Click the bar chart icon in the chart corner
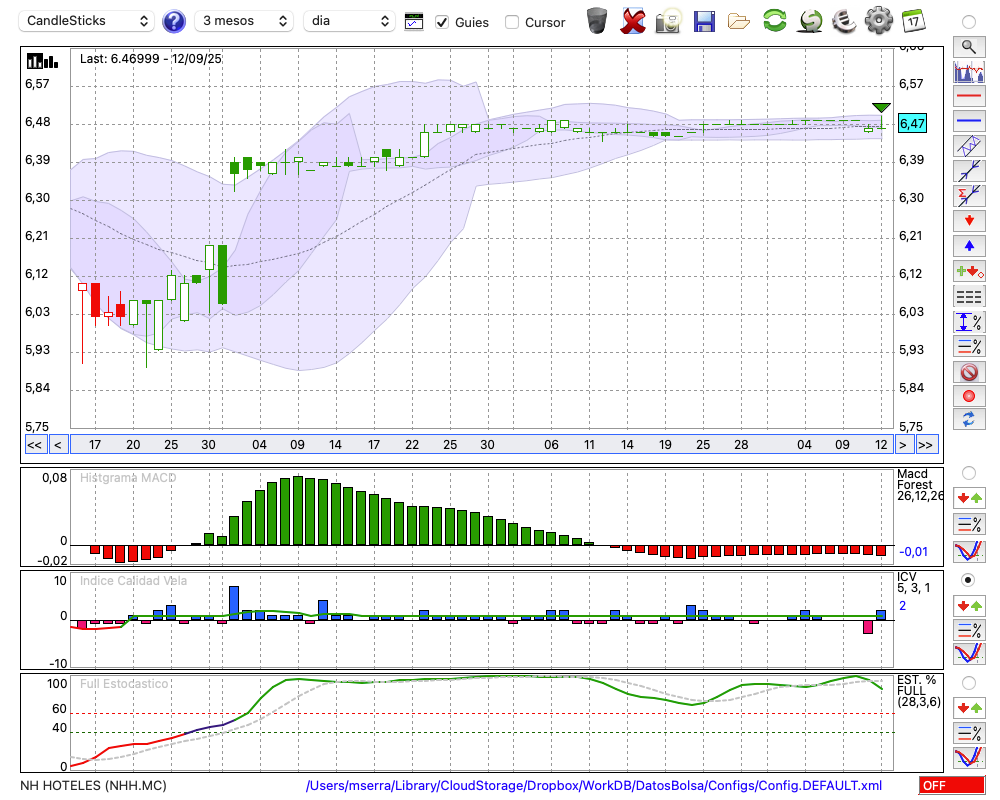 [42, 61]
